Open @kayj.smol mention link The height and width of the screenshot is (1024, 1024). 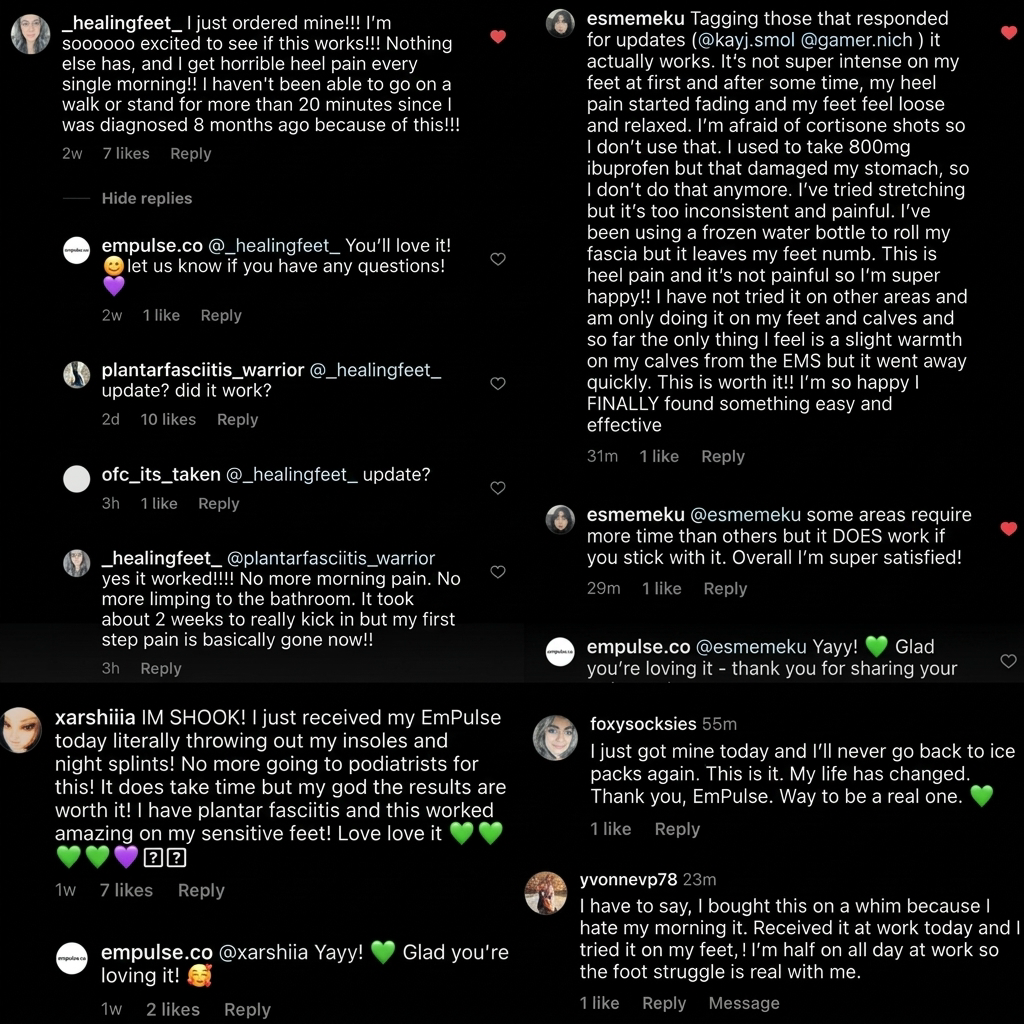[746, 40]
